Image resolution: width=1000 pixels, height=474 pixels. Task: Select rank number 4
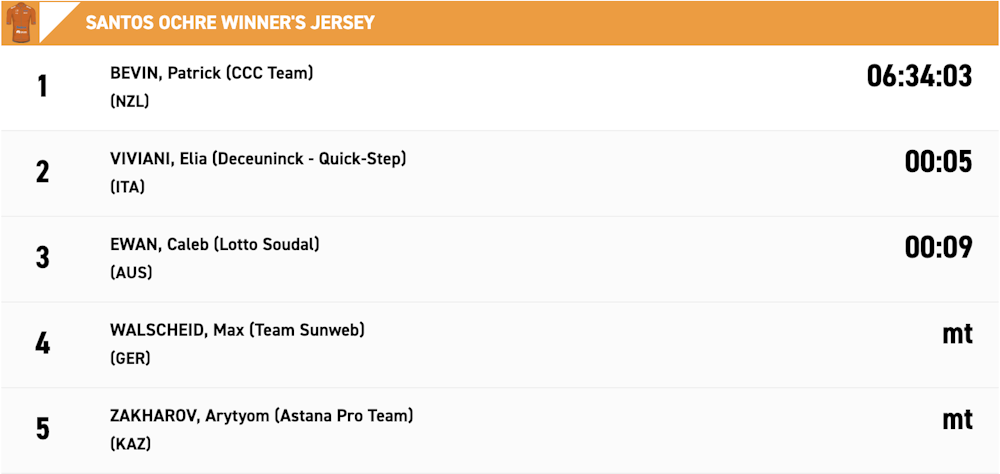pyautogui.click(x=42, y=344)
